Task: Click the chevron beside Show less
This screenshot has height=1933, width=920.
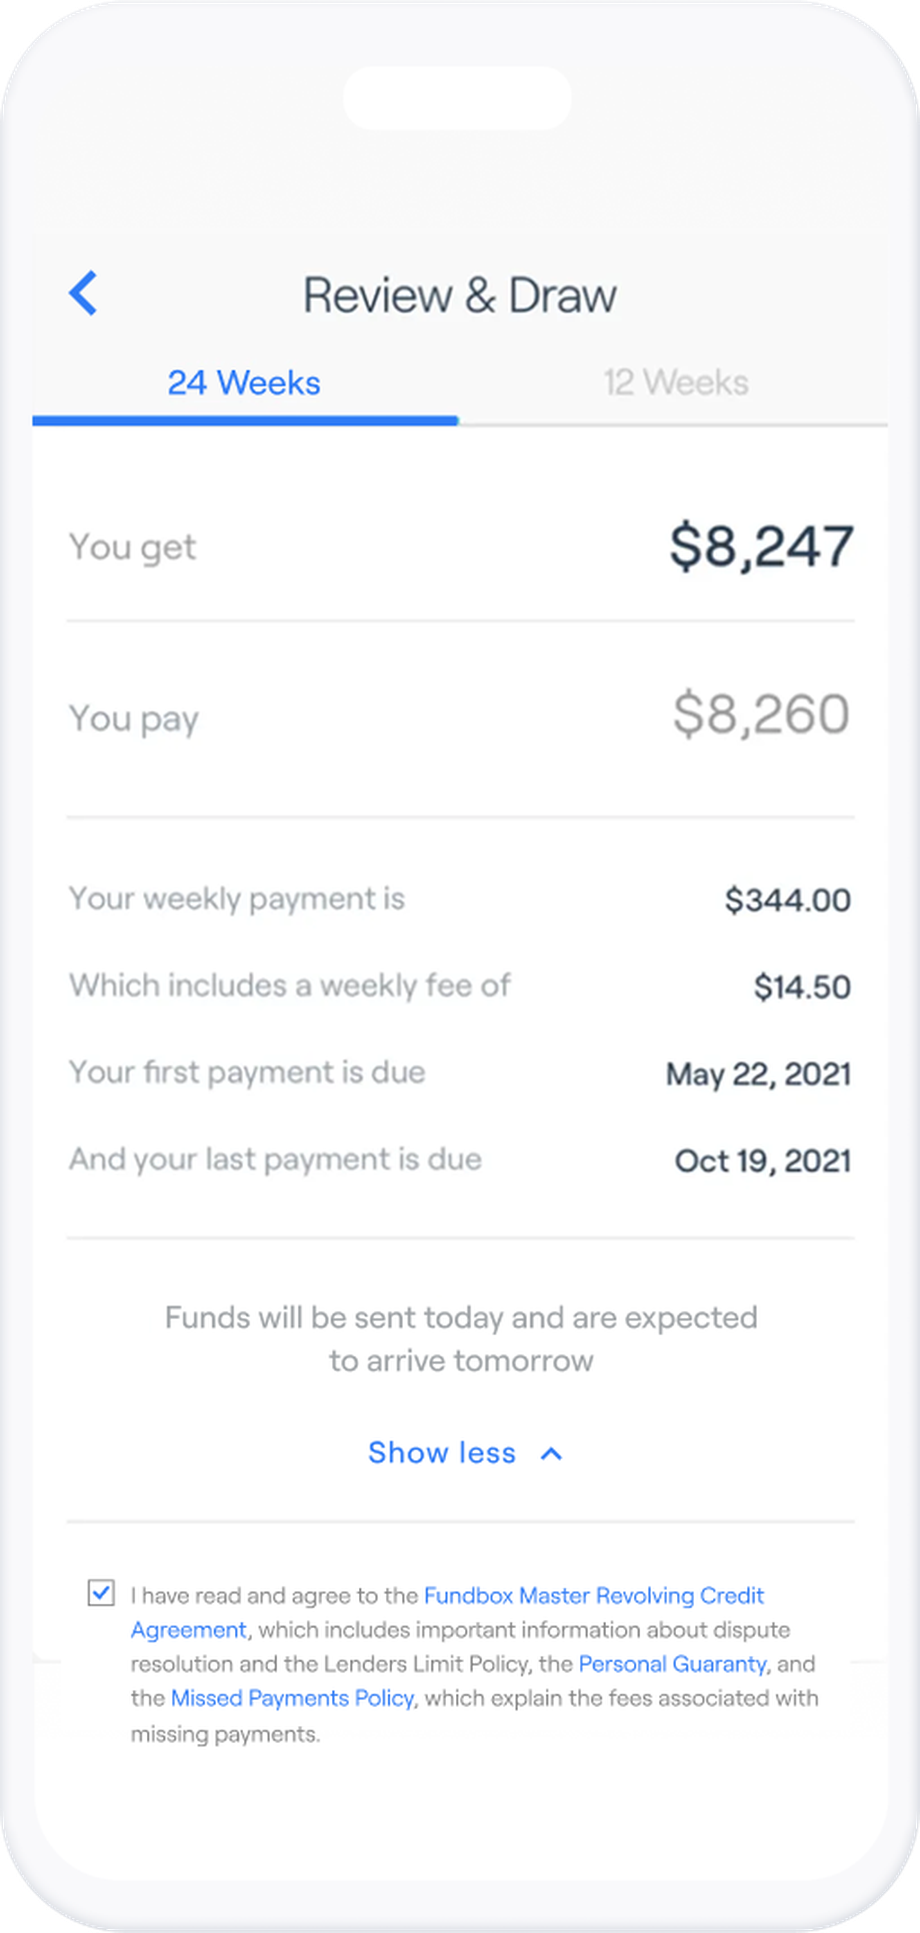Action: point(551,1453)
